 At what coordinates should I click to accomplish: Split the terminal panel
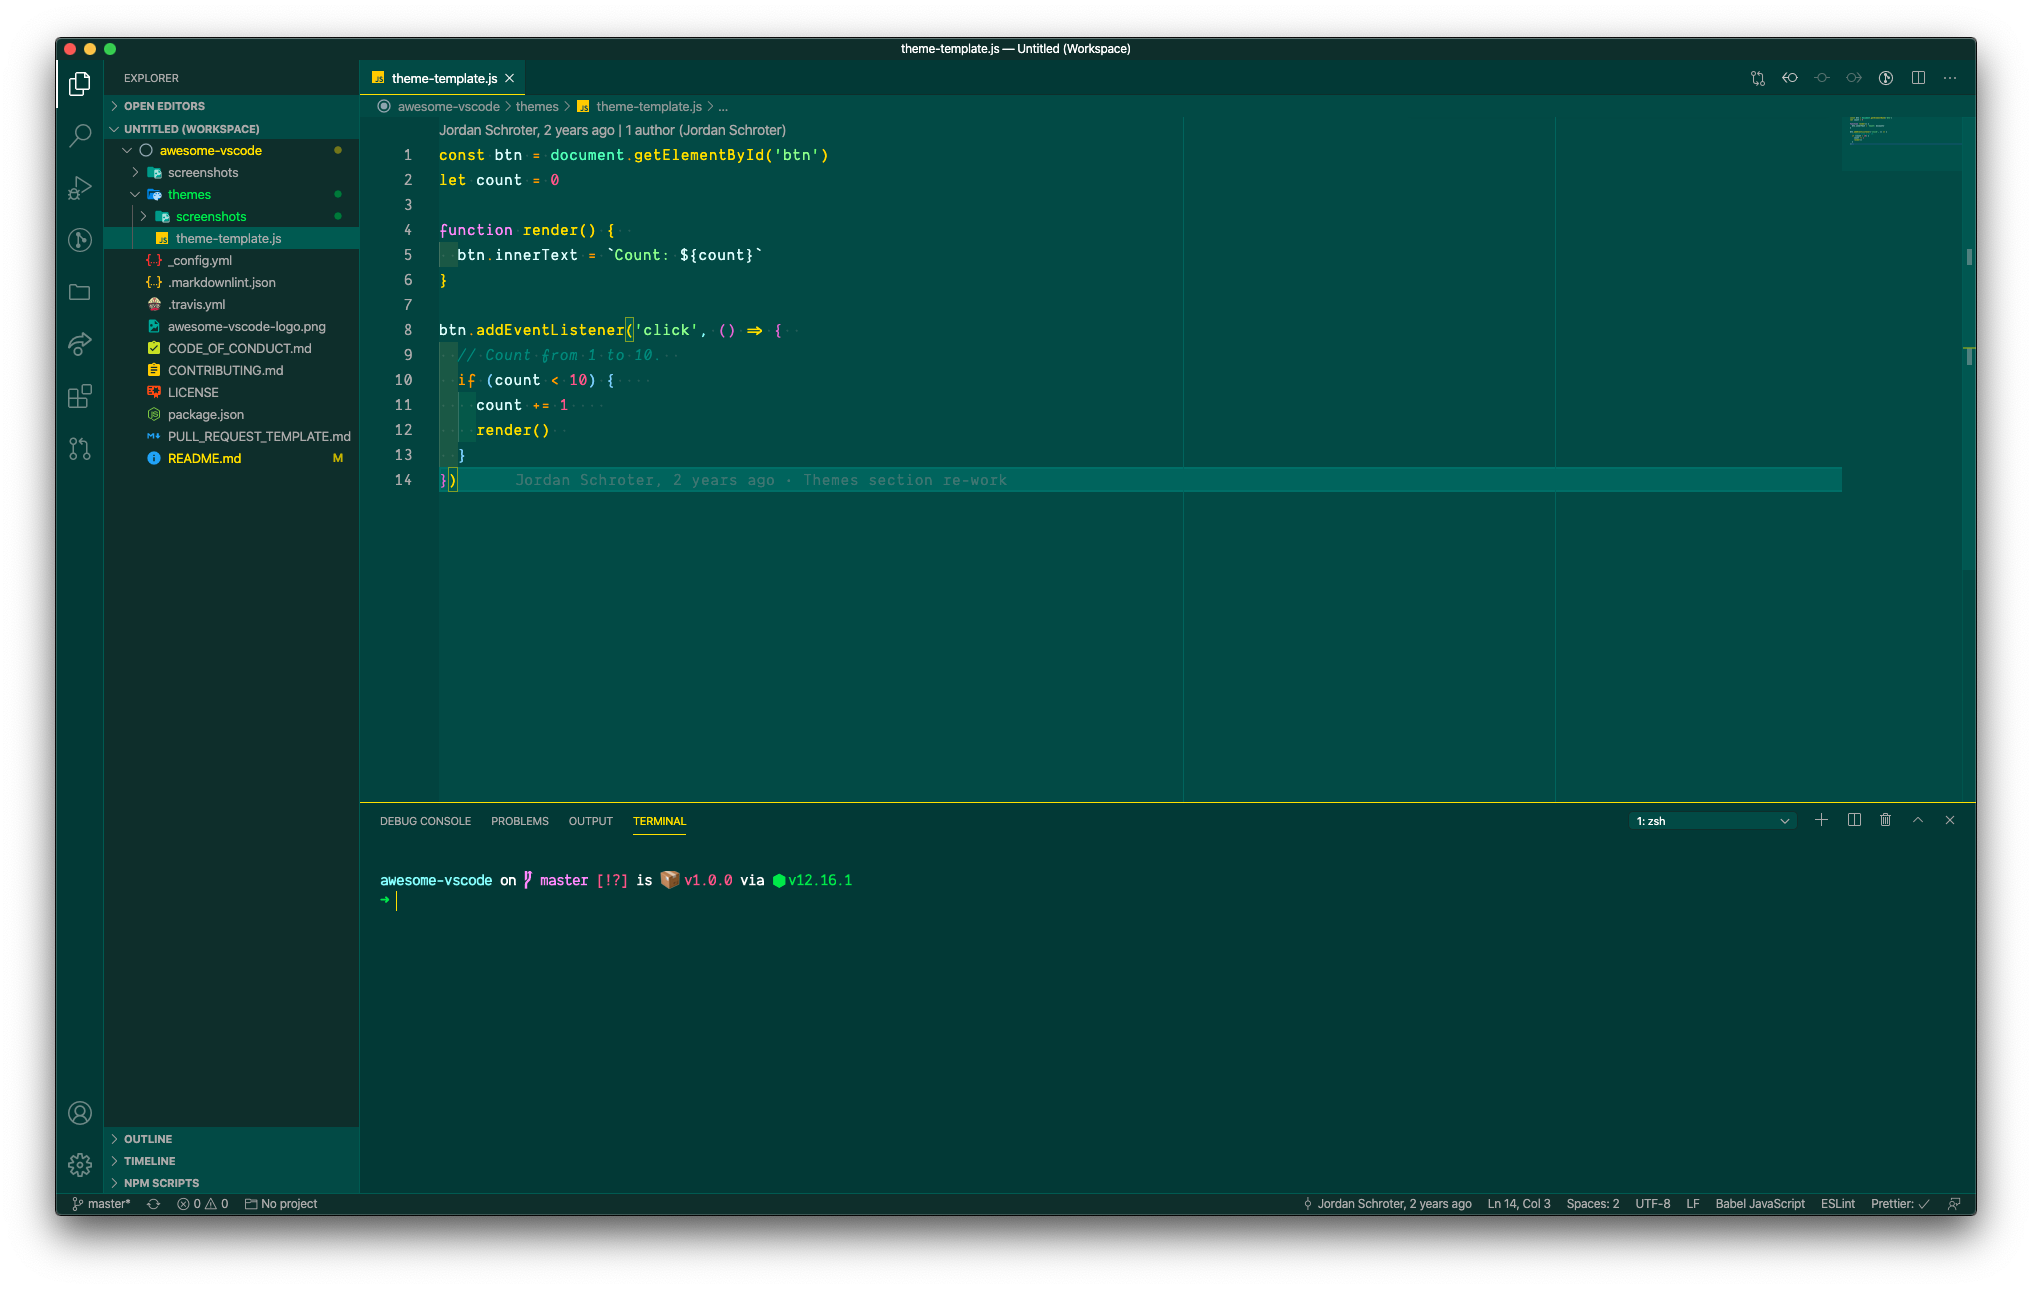pyautogui.click(x=1854, y=820)
